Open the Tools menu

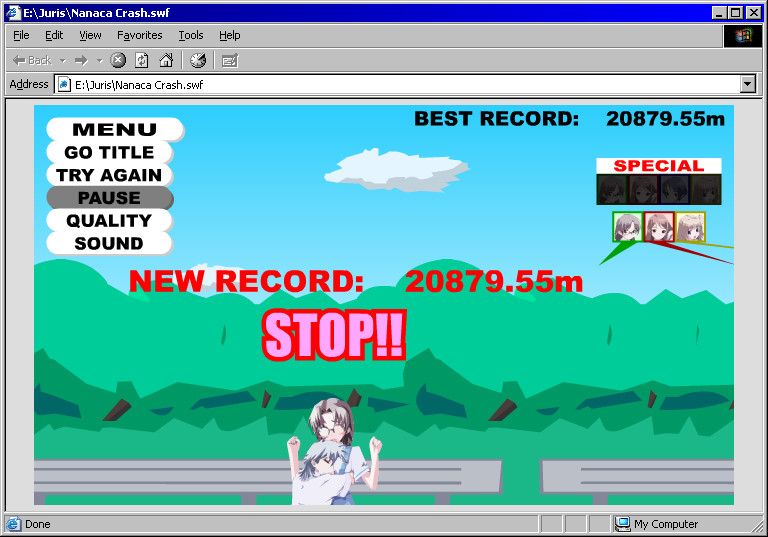[191, 35]
